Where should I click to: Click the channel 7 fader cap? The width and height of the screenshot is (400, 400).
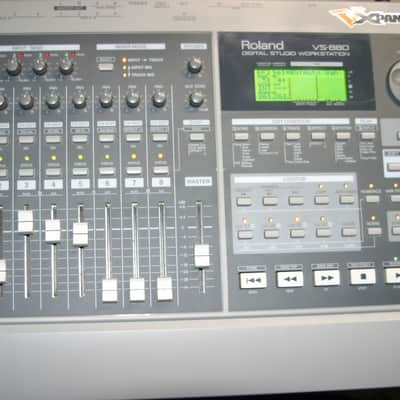click(x=137, y=289)
